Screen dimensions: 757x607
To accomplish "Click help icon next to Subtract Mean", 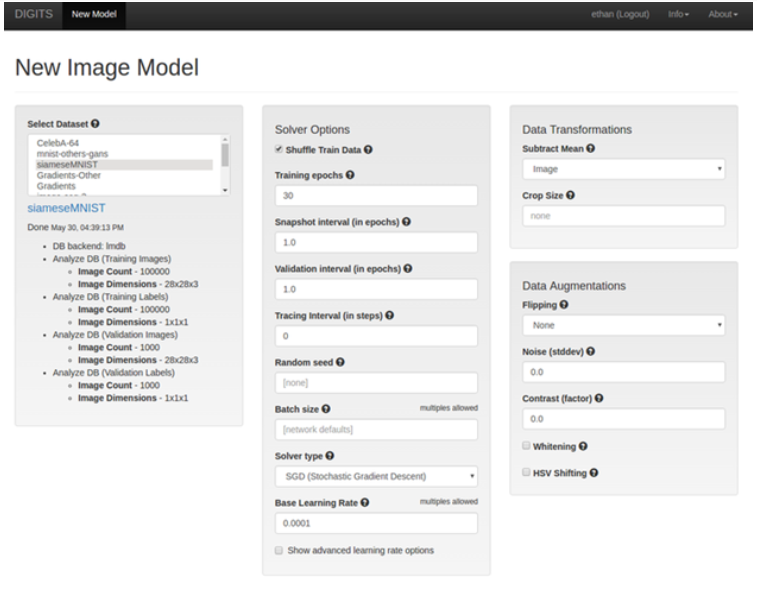I will (591, 149).
